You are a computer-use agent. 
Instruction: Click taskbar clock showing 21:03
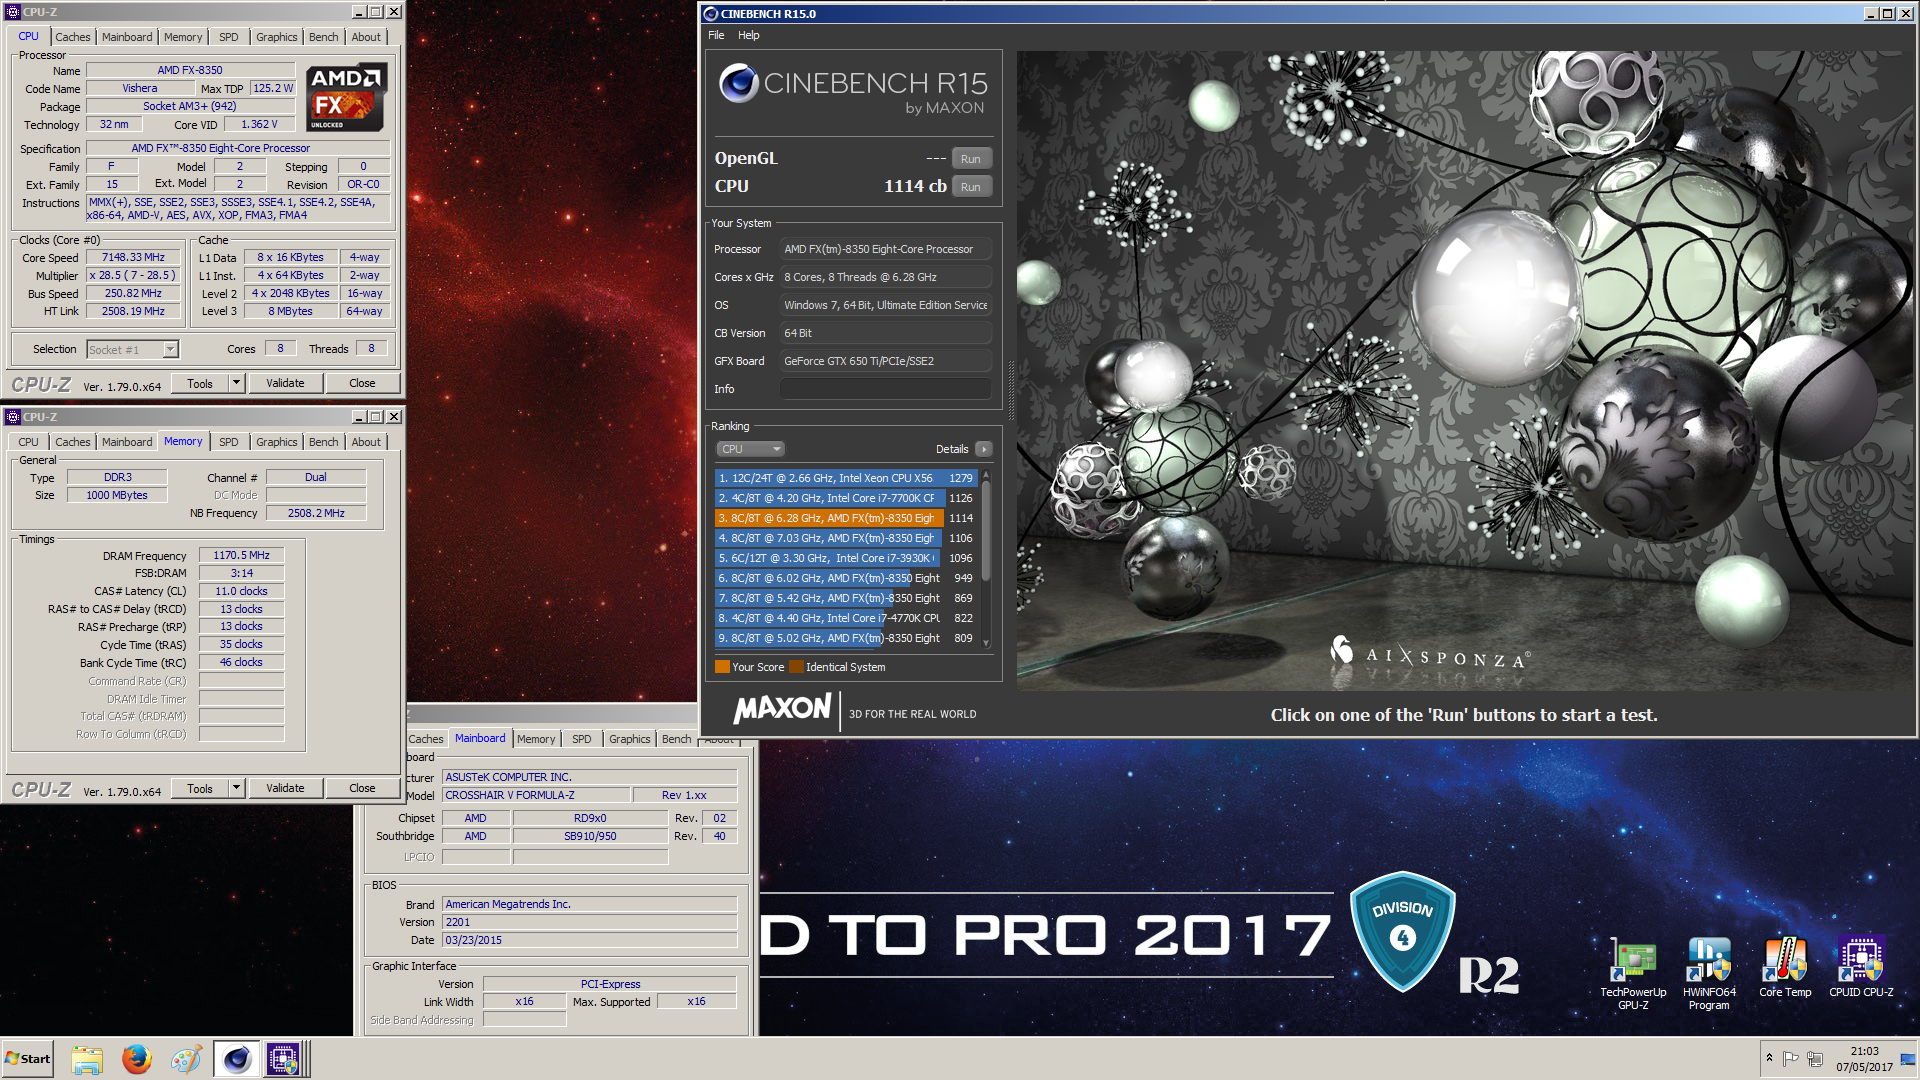(1864, 1059)
